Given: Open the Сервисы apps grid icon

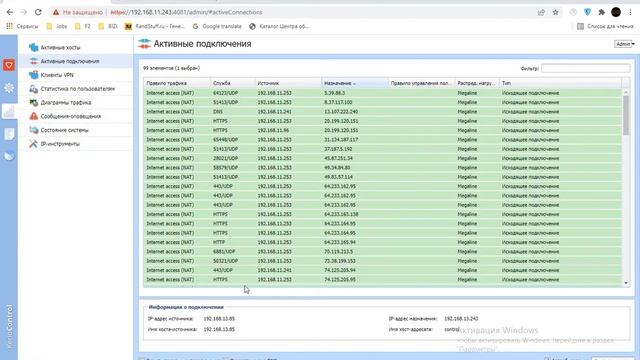Looking at the screenshot, I should pyautogui.click(x=9, y=26).
